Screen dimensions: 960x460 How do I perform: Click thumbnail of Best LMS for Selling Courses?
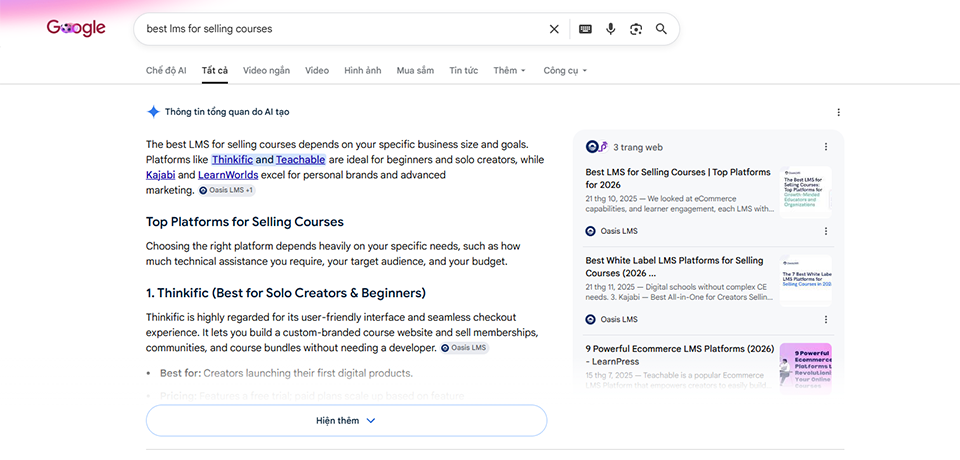point(806,192)
